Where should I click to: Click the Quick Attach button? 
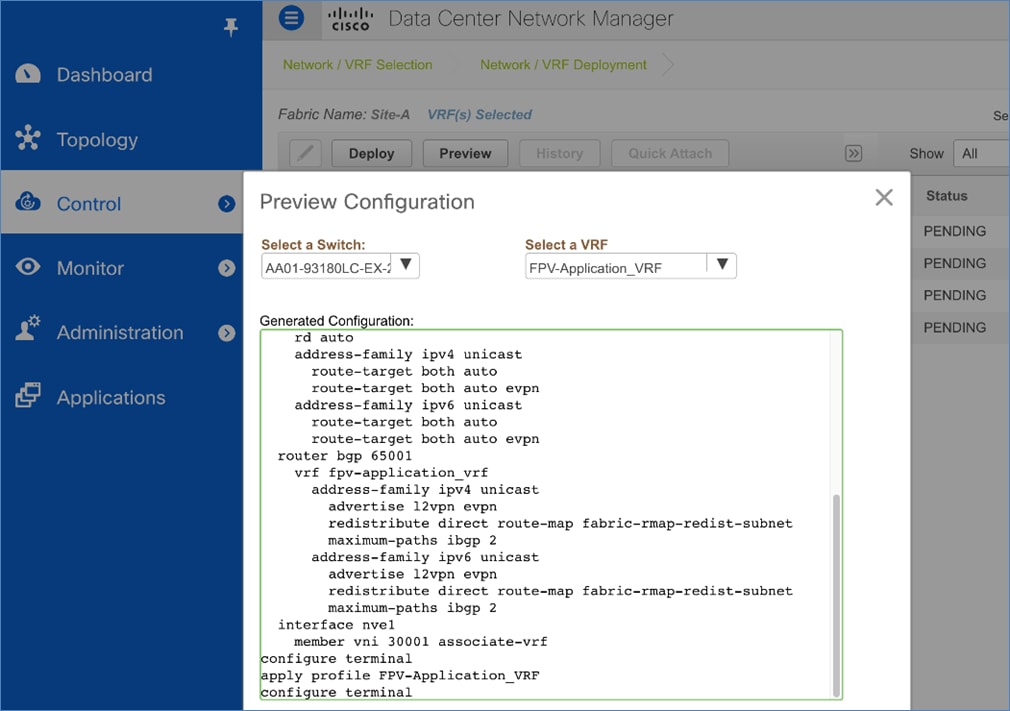[670, 153]
